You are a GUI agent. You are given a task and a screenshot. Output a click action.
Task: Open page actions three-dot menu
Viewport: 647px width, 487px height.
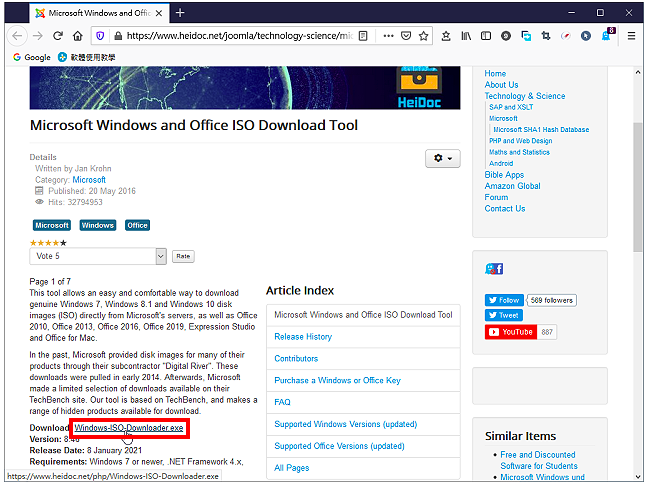388,36
